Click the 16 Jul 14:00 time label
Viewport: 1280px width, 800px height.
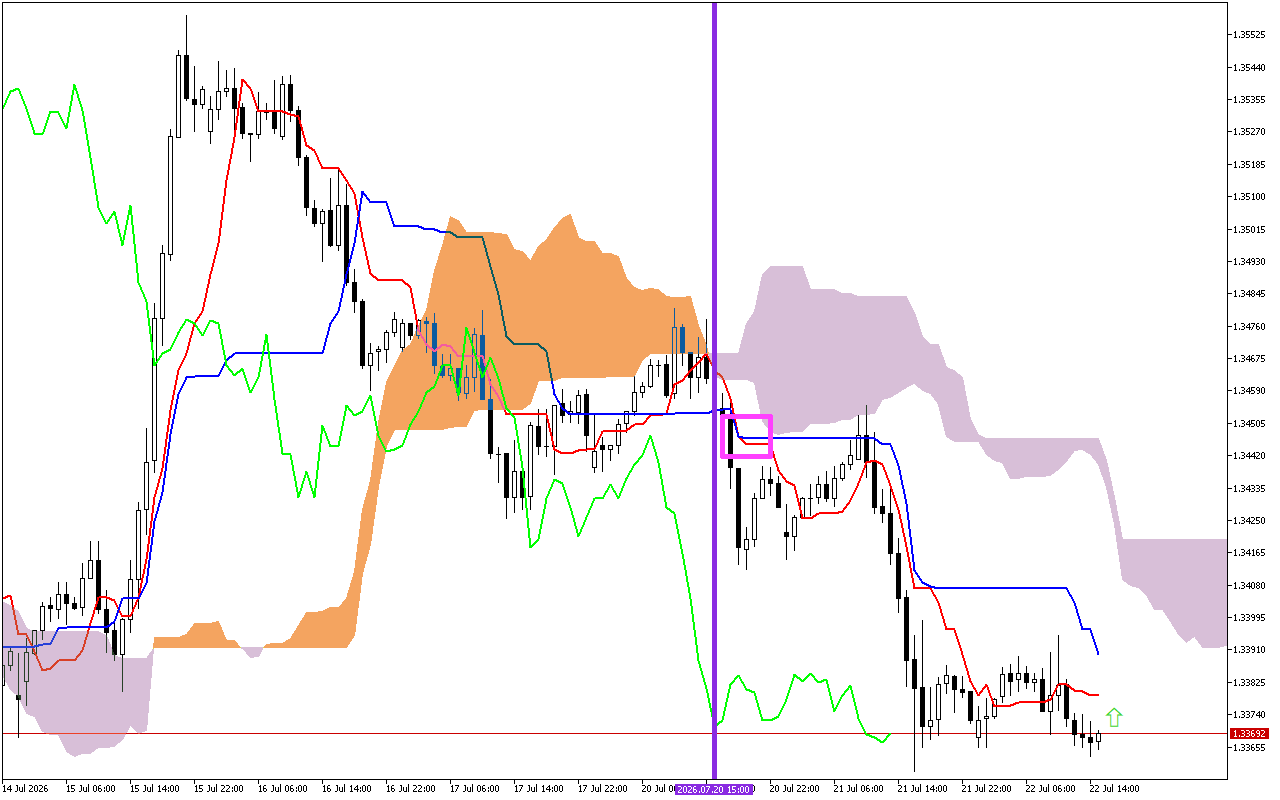346,788
